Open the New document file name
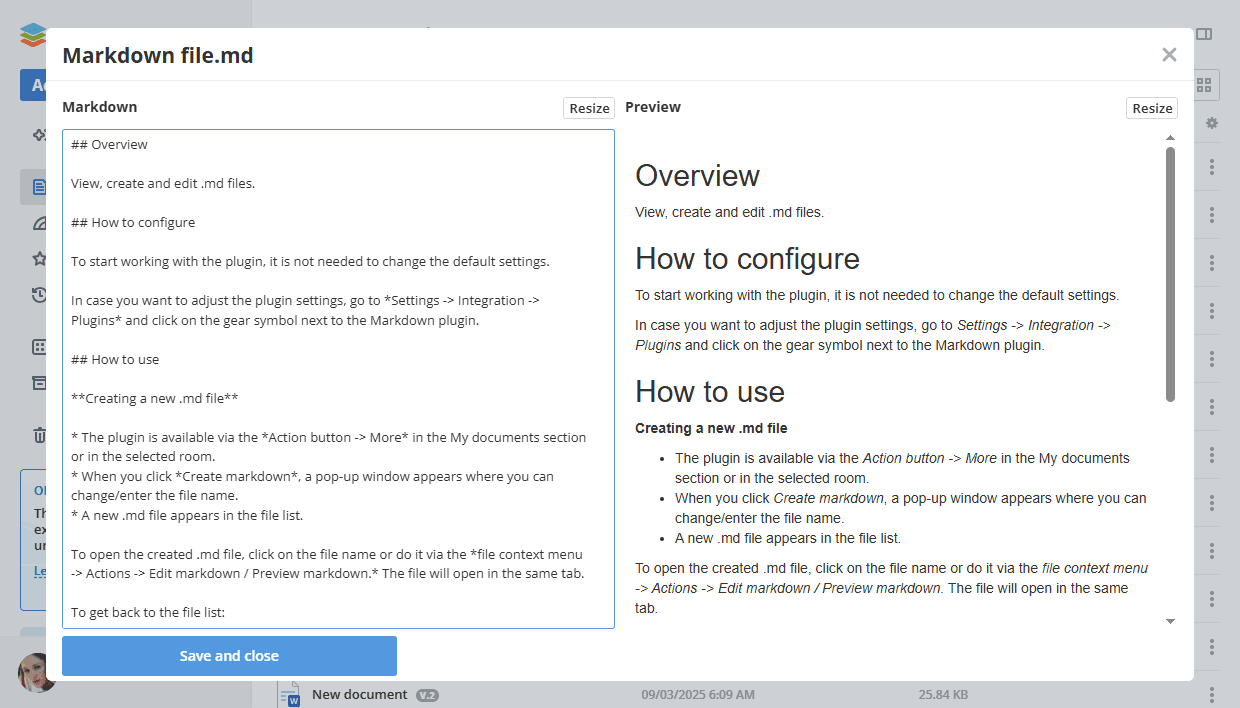This screenshot has height=708, width=1240. [359, 694]
